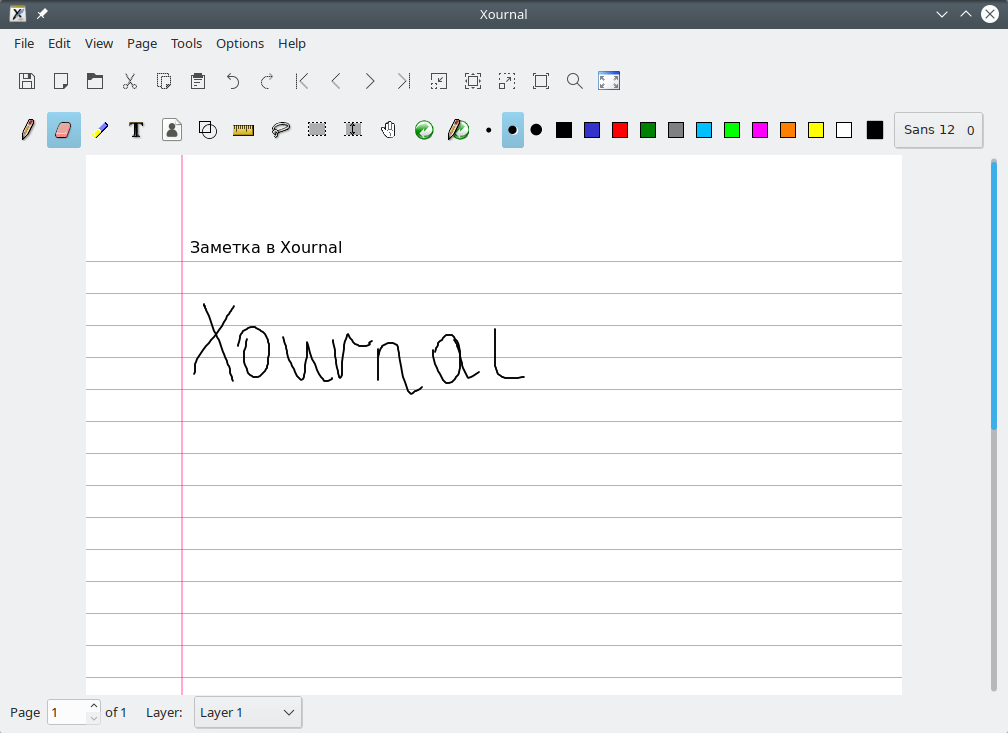Click the Save icon in toolbar

point(27,81)
